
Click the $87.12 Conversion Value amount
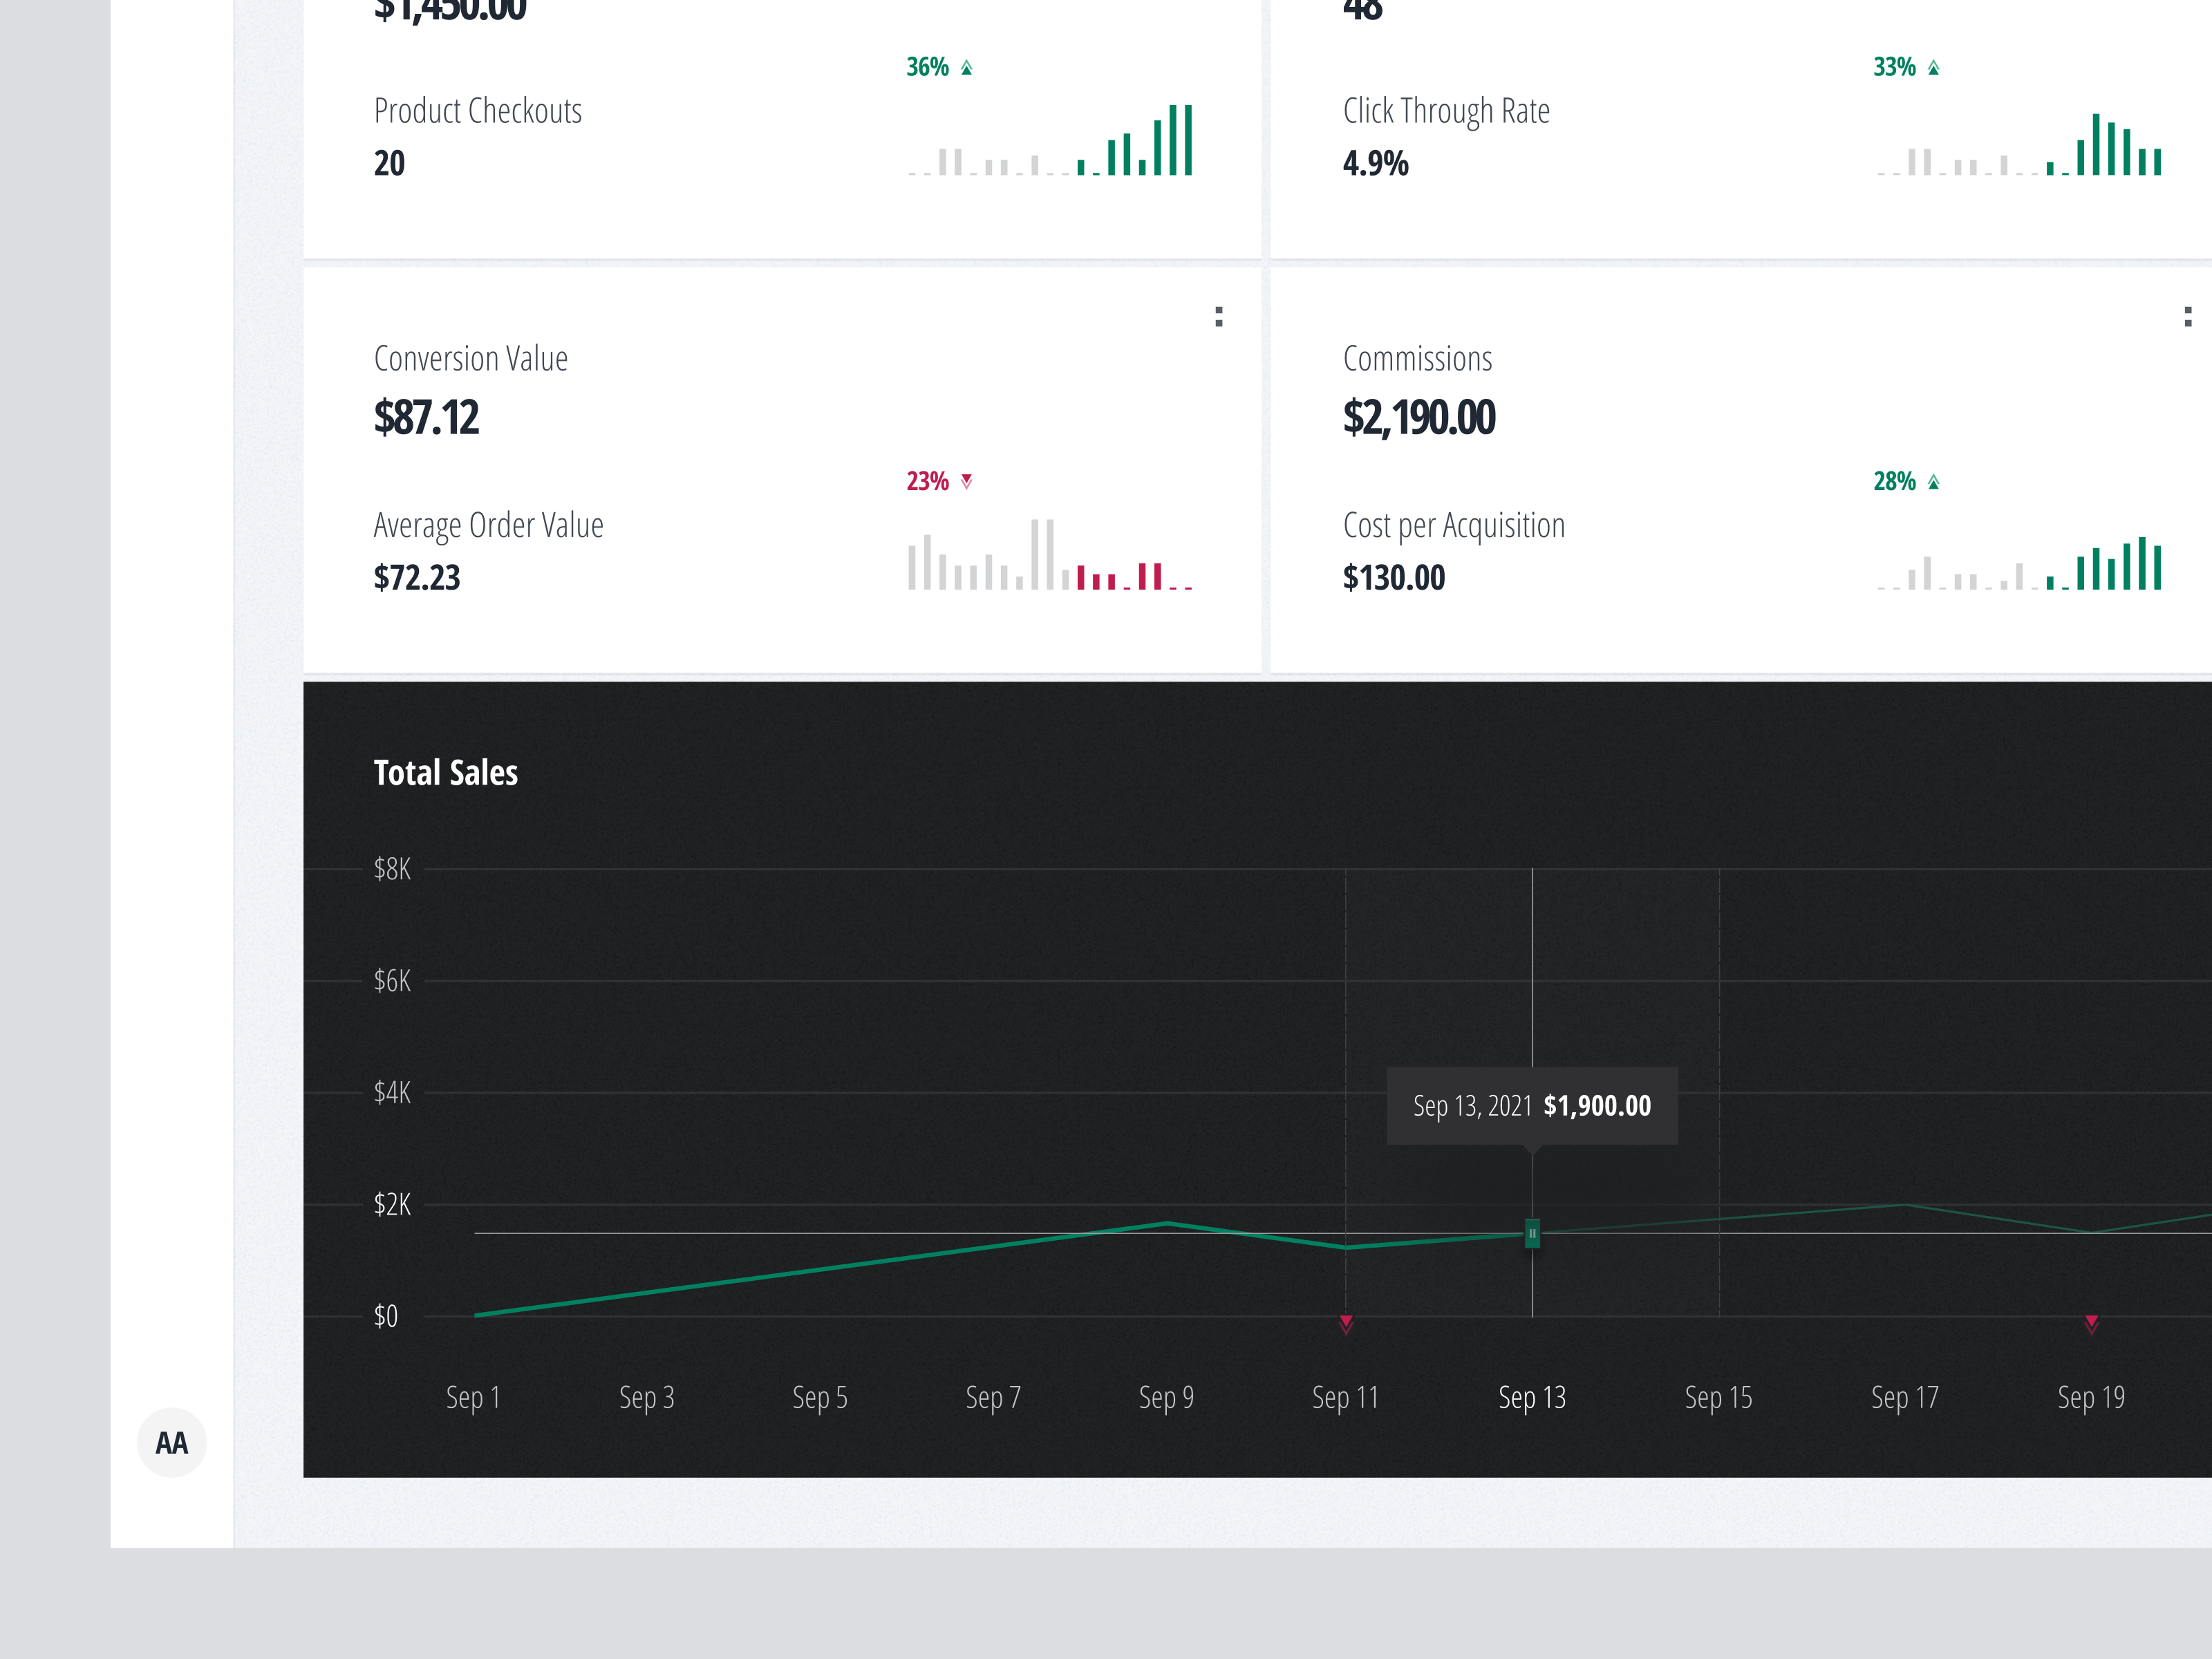[x=426, y=417]
